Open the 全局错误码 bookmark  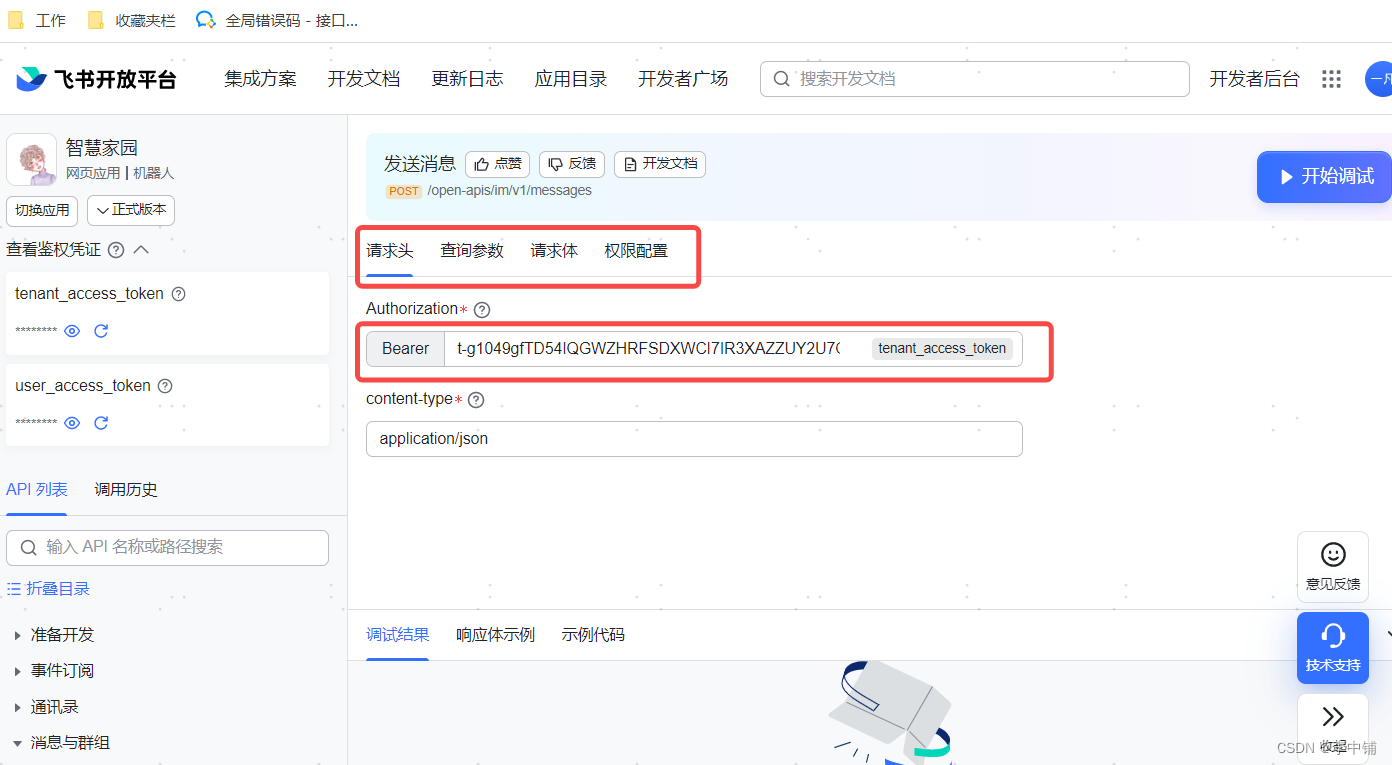click(277, 20)
